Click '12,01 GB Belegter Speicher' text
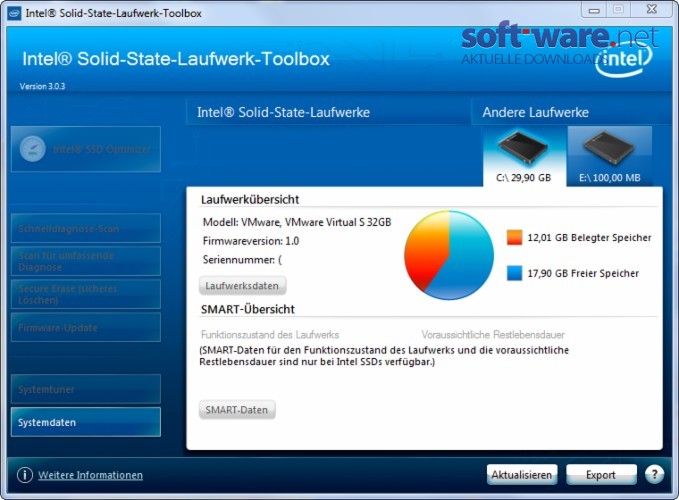The width and height of the screenshot is (679, 500). pyautogui.click(x=589, y=237)
